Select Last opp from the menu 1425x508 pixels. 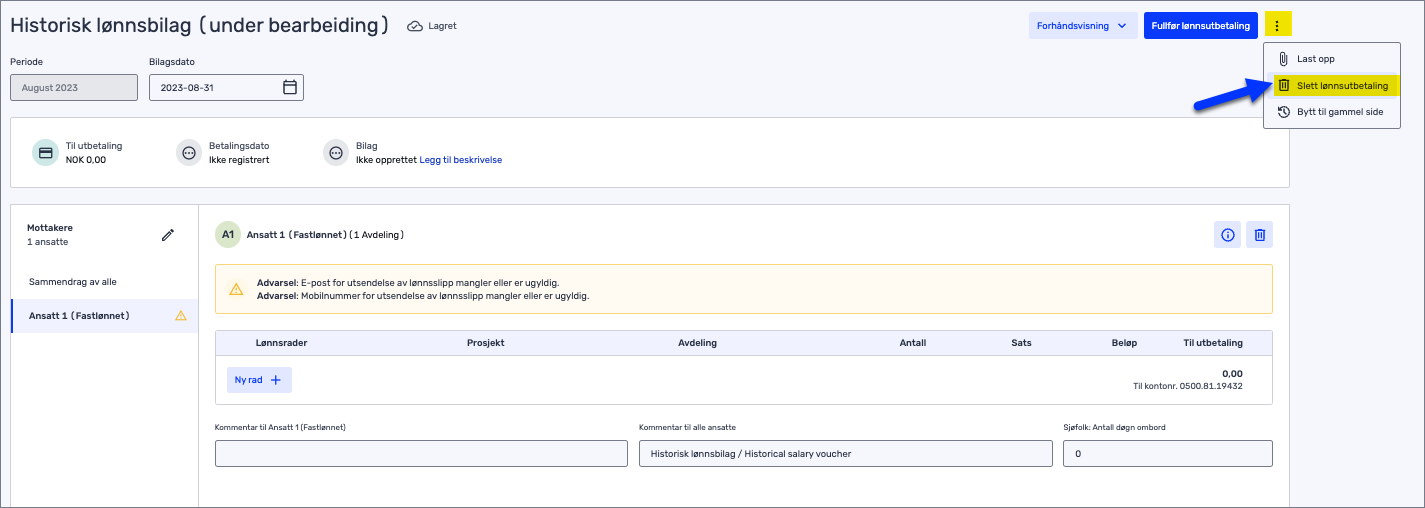pos(1315,59)
